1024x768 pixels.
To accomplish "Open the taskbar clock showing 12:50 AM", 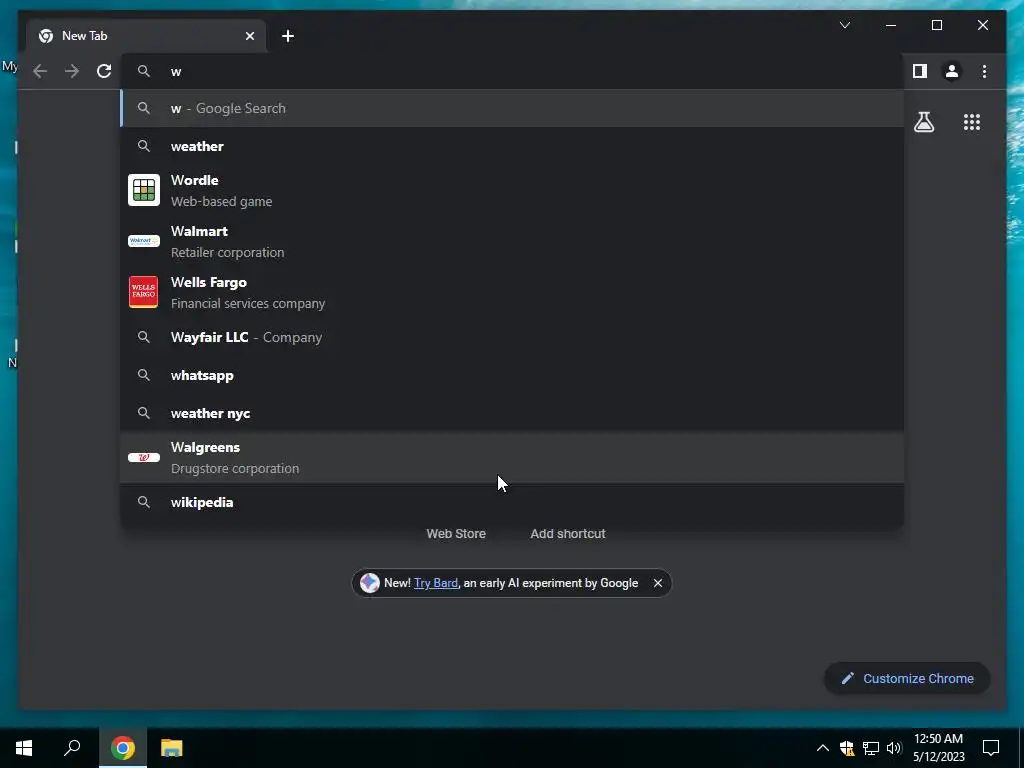I will coord(938,748).
